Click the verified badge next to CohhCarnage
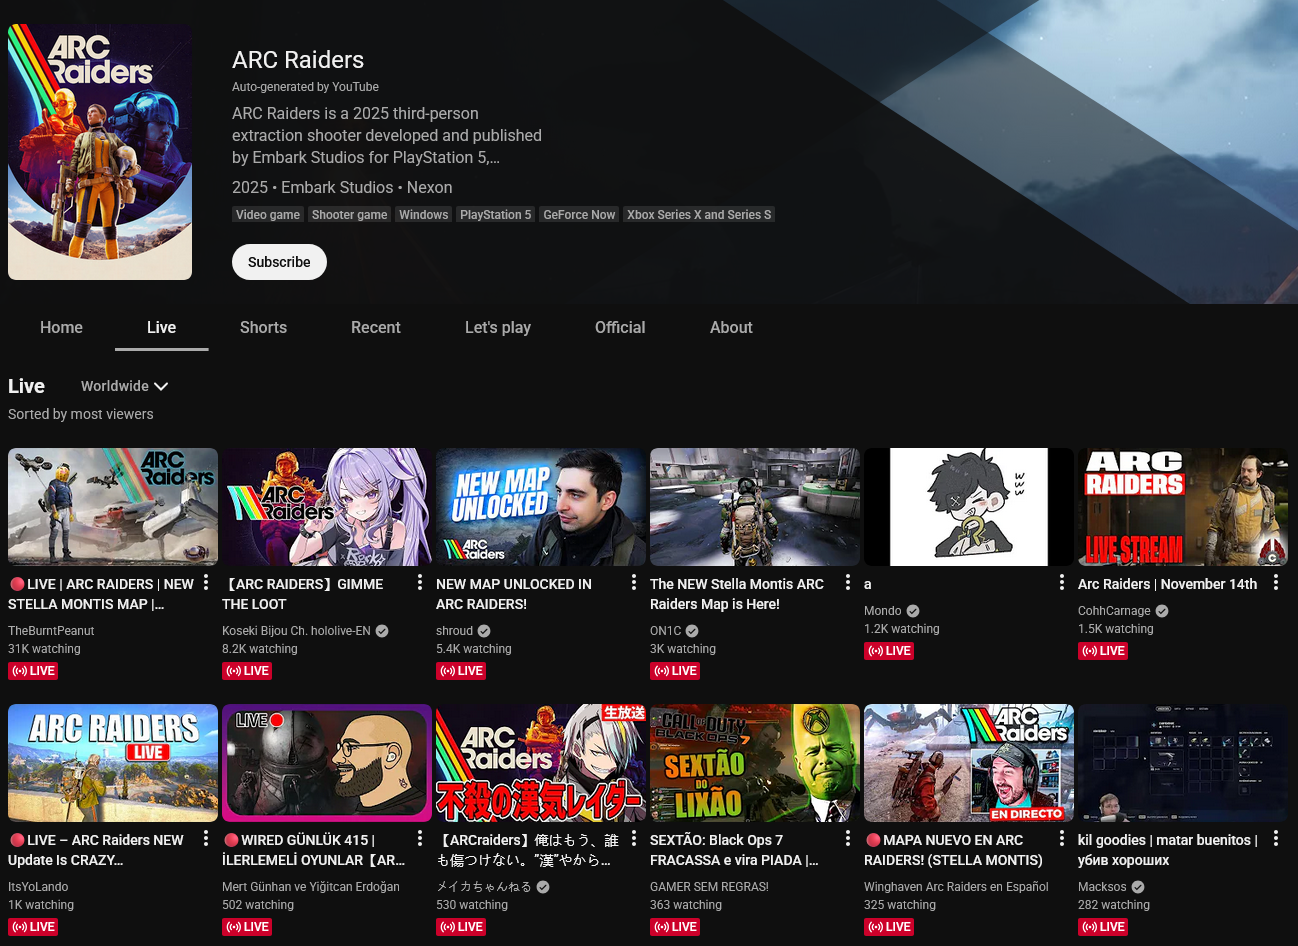This screenshot has height=946, width=1298. pyautogui.click(x=1162, y=611)
